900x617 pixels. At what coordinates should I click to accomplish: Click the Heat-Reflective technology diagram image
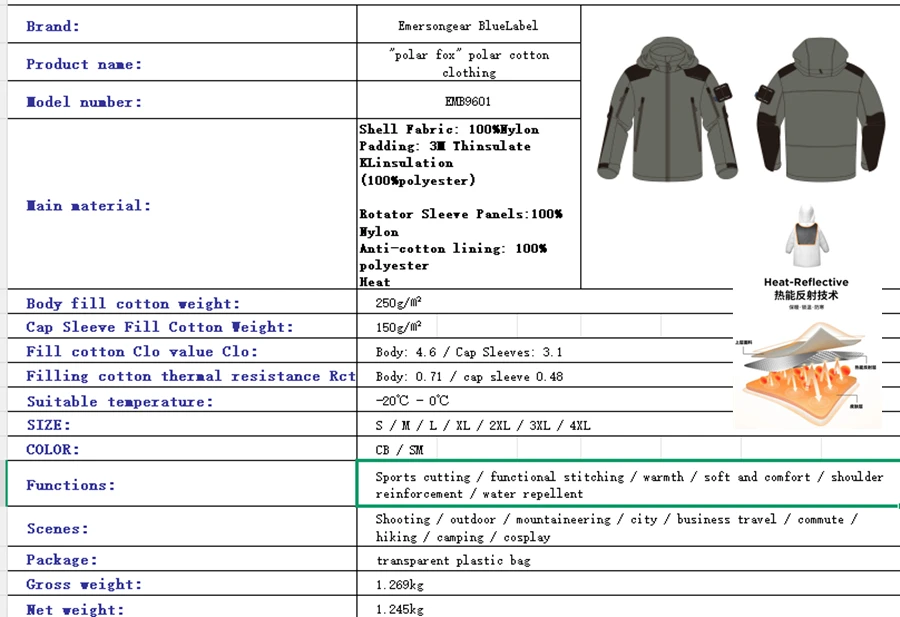pos(807,351)
